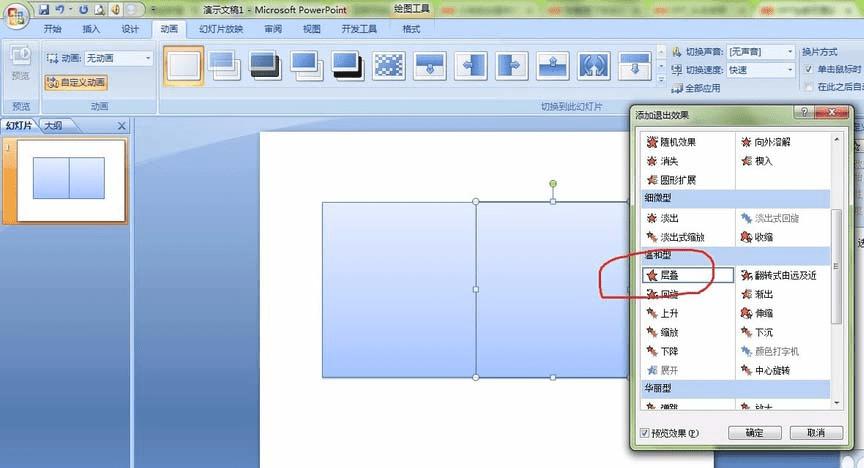This screenshot has width=864, height=468.
Task: Apply the fade through black transition
Action: pos(265,66)
